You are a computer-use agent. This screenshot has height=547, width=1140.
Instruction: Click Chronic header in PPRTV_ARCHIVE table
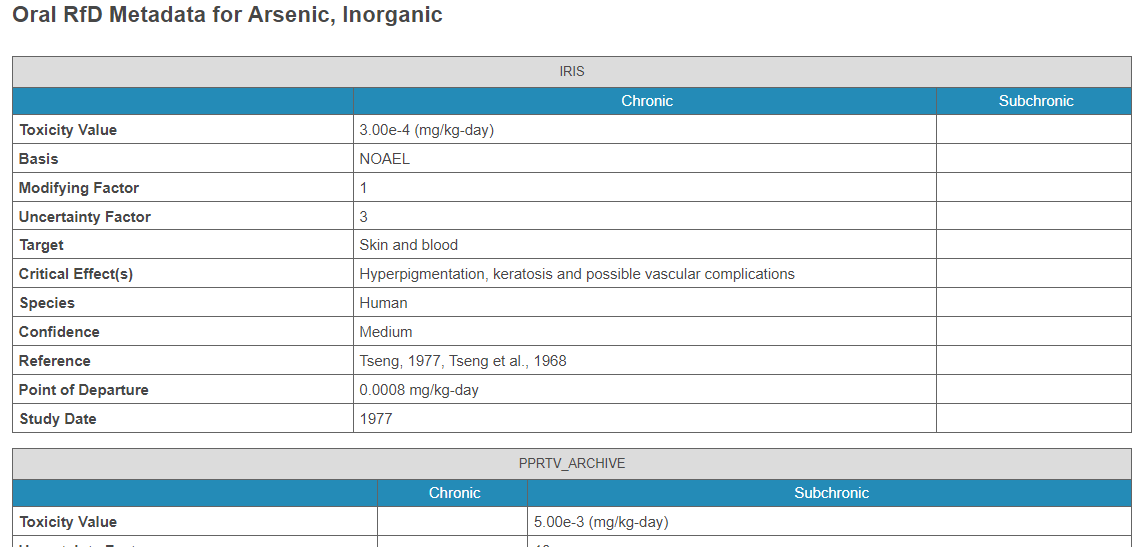[454, 493]
